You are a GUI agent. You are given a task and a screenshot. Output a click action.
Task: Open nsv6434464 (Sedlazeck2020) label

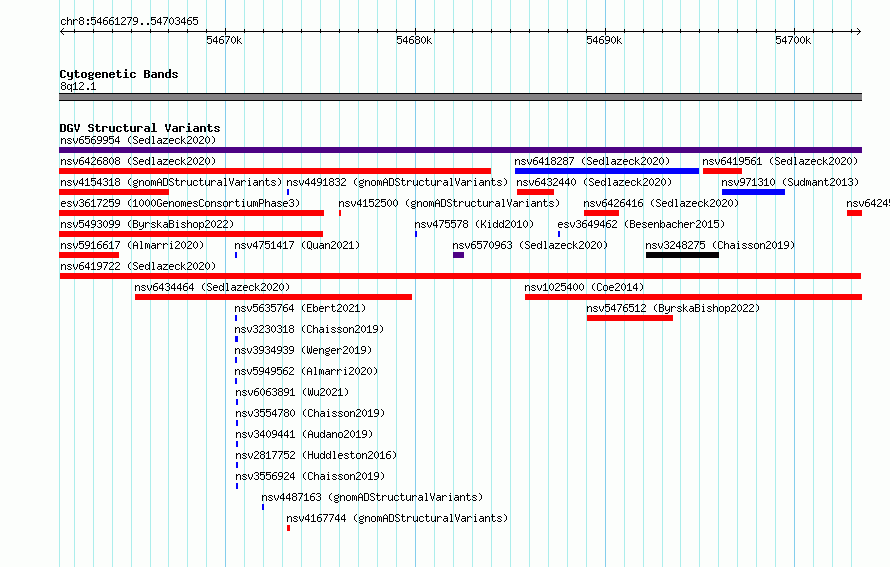point(212,287)
